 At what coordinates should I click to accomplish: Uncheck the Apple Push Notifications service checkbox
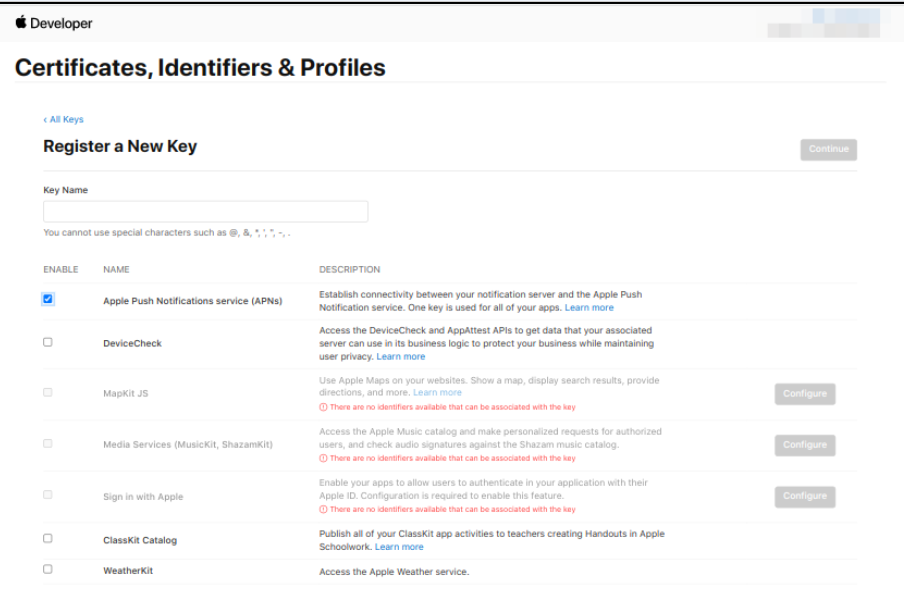pos(48,299)
